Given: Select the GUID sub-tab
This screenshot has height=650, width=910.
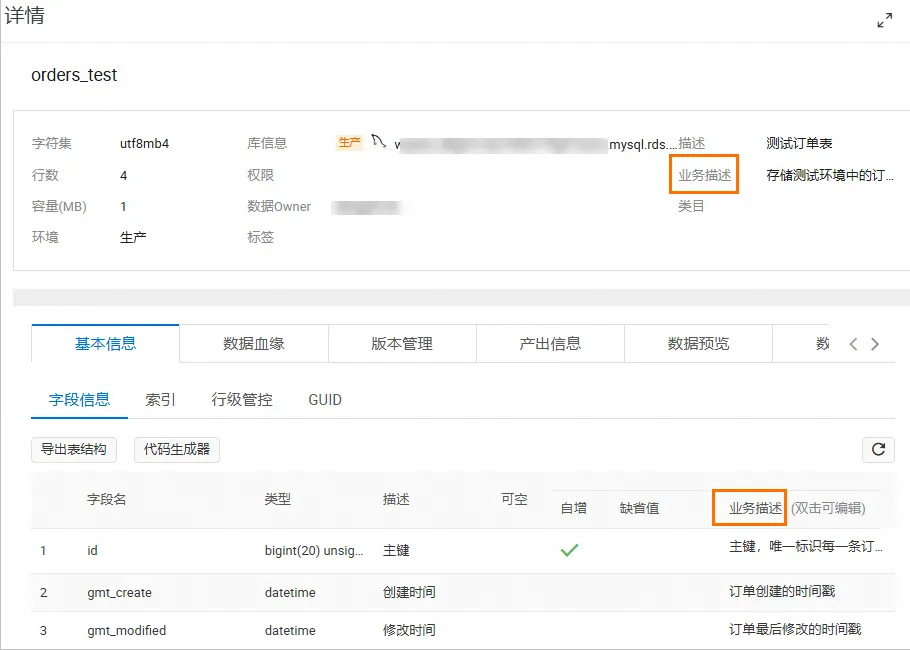Looking at the screenshot, I should [x=325, y=400].
